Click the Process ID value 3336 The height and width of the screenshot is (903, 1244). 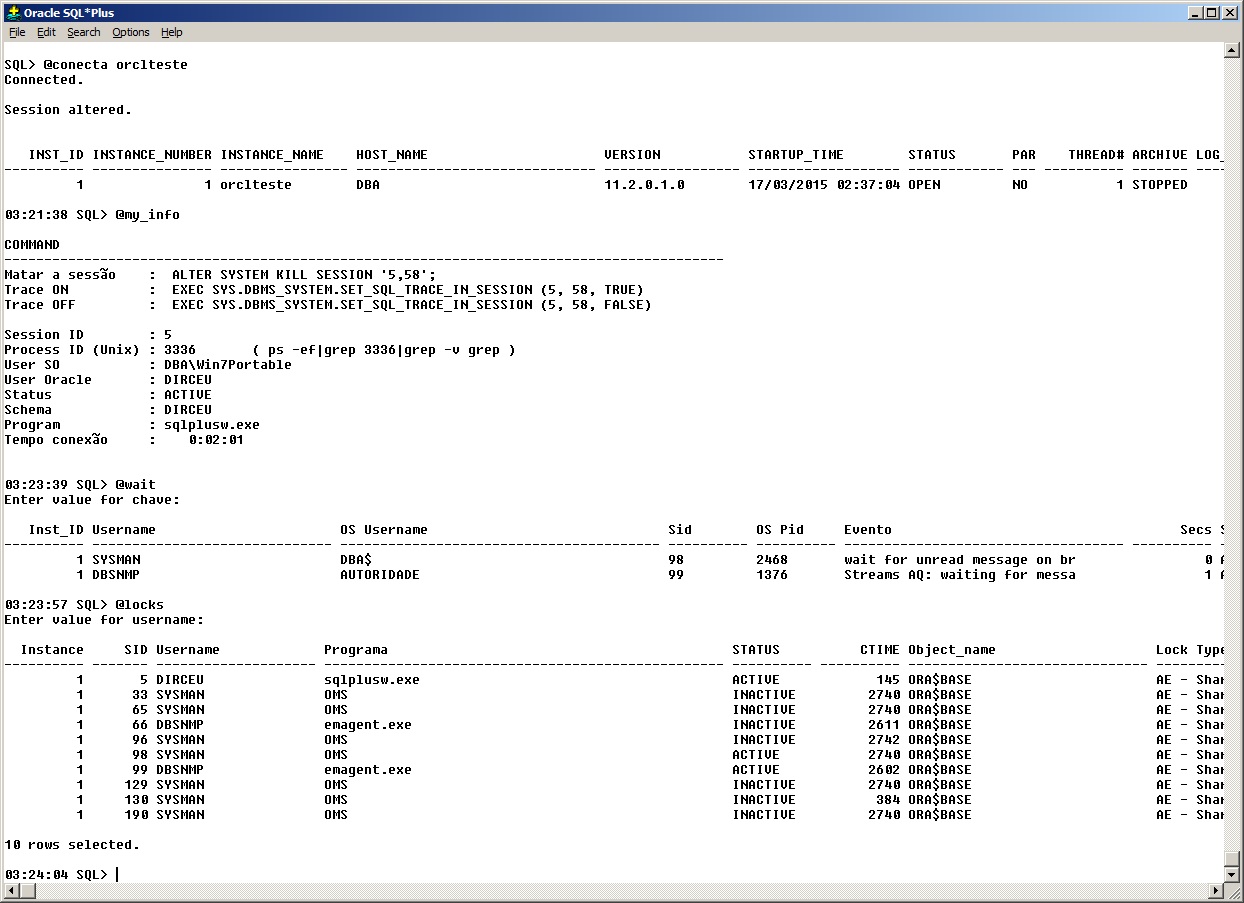(x=180, y=350)
